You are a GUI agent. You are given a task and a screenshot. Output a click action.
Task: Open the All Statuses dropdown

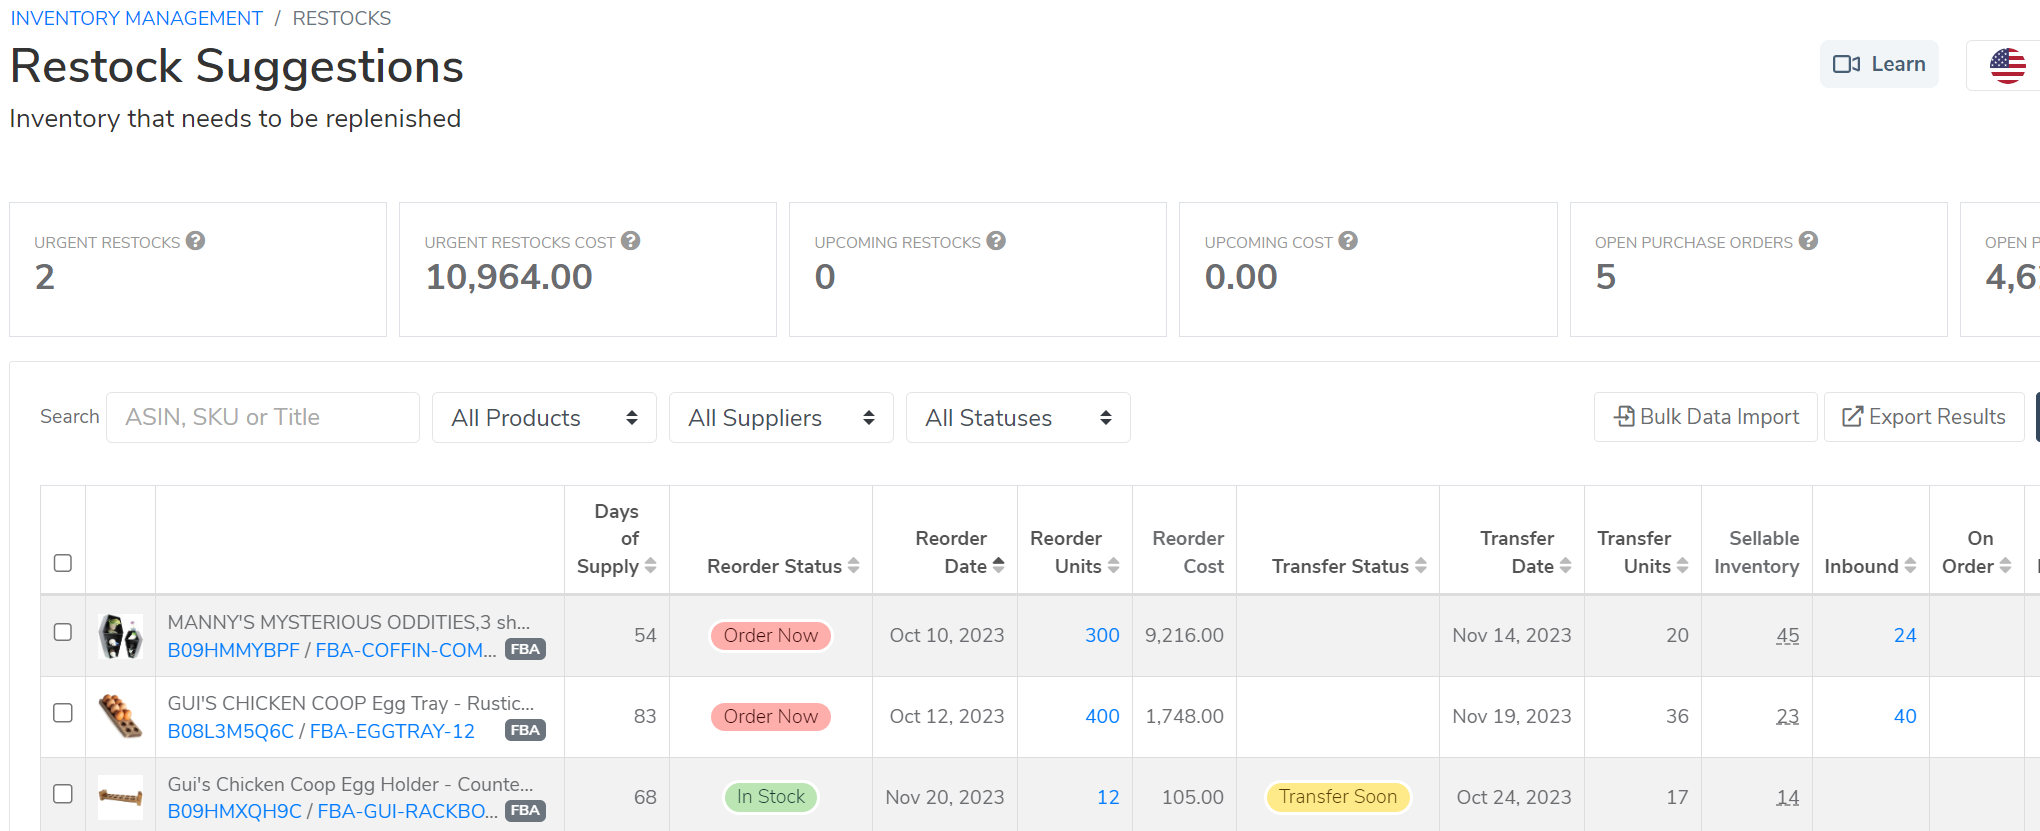click(x=1018, y=418)
